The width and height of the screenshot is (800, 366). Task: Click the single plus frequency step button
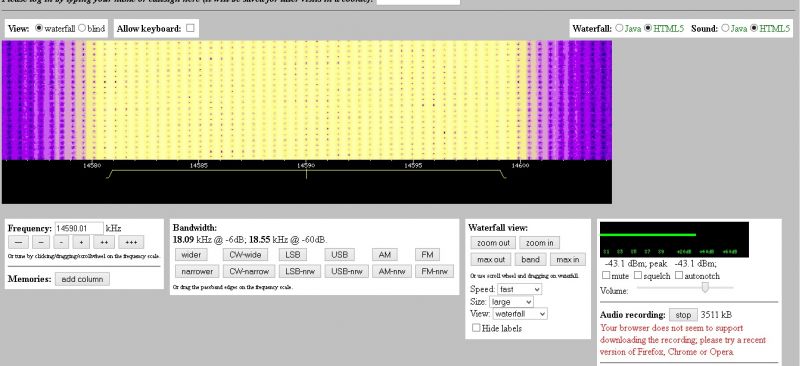(x=81, y=242)
